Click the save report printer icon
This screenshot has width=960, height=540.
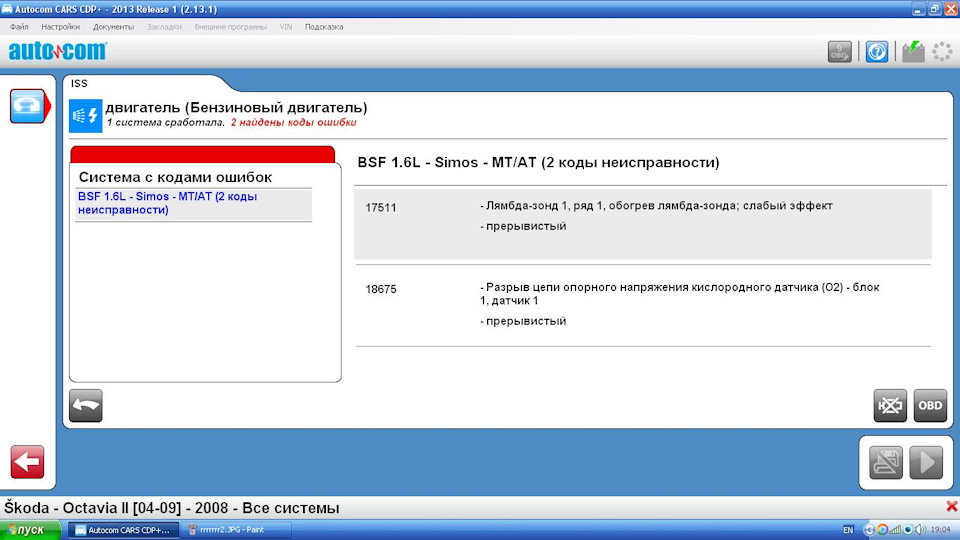pyautogui.click(x=885, y=462)
